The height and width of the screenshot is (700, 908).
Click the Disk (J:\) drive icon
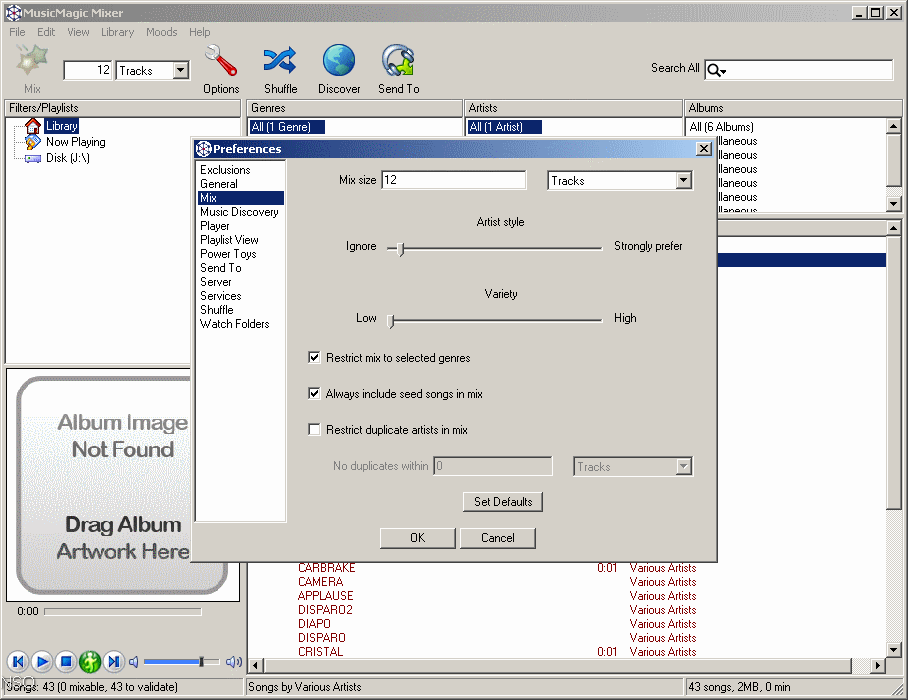[x=33, y=158]
